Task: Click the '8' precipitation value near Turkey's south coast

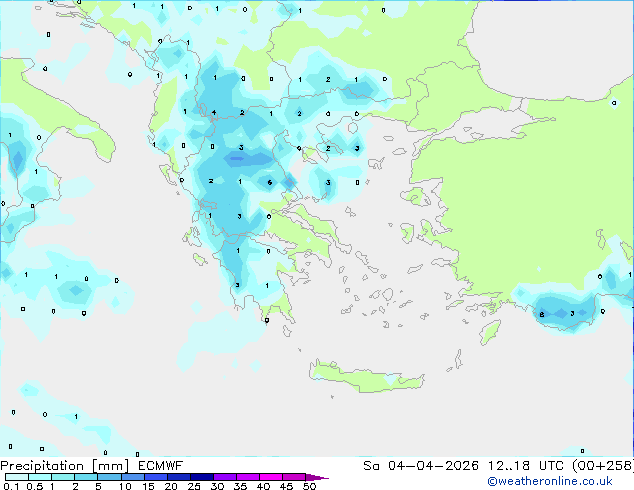Action: point(542,315)
